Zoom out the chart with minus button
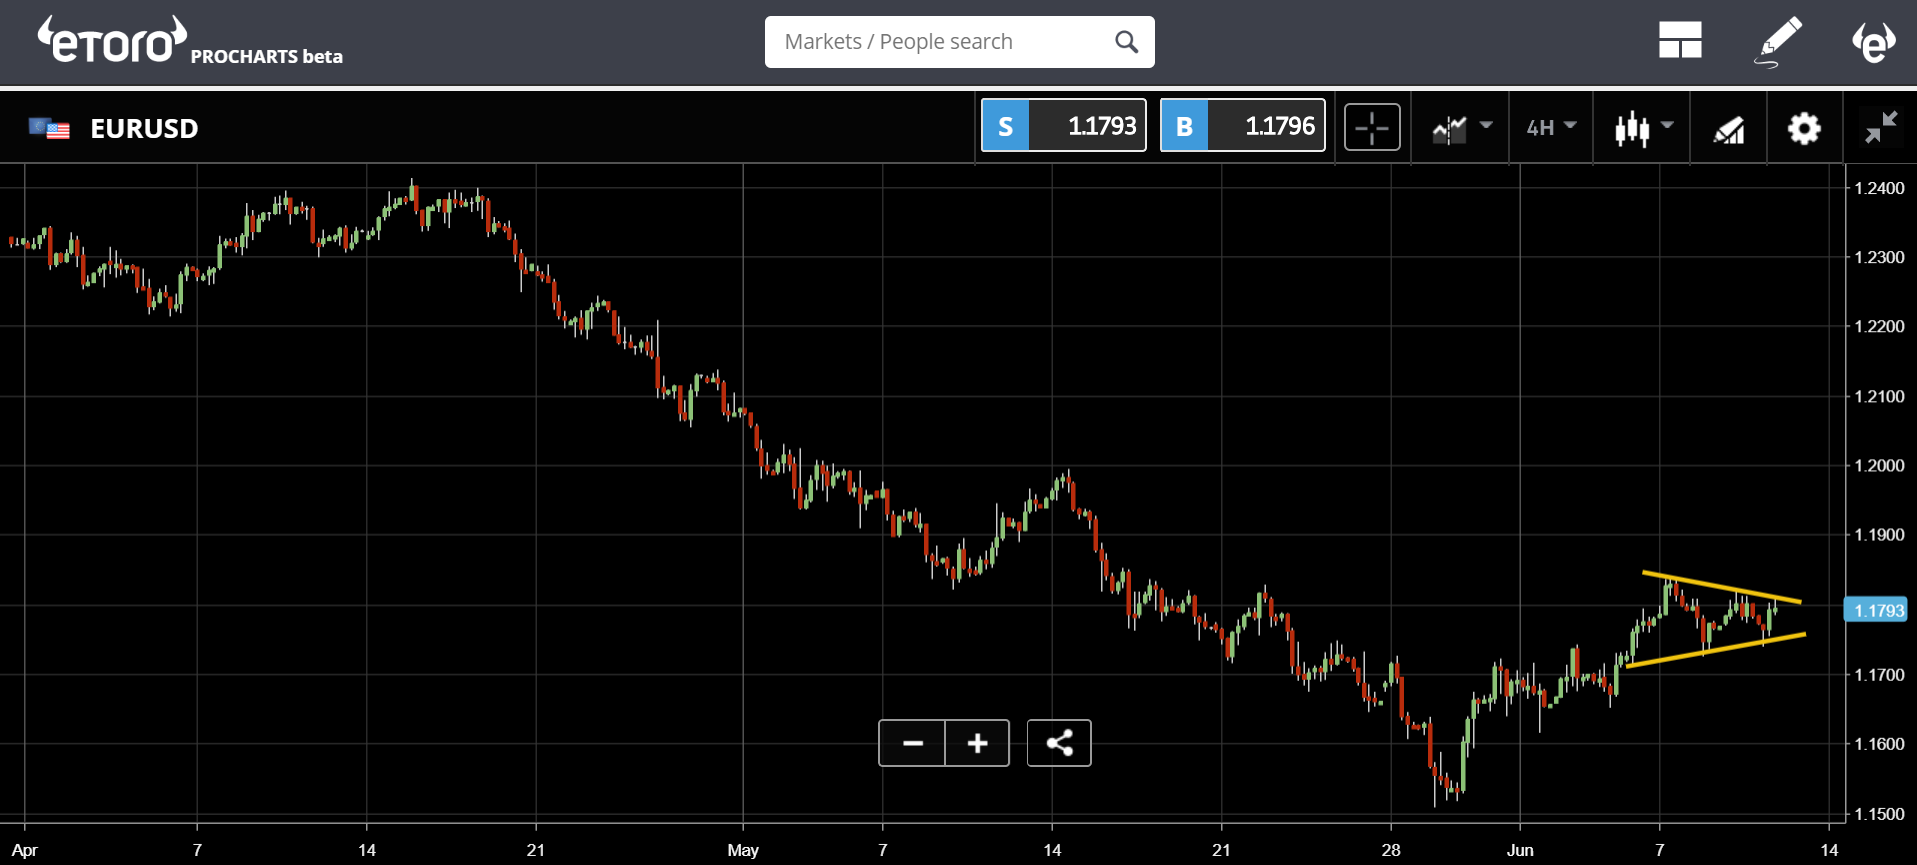 point(912,743)
